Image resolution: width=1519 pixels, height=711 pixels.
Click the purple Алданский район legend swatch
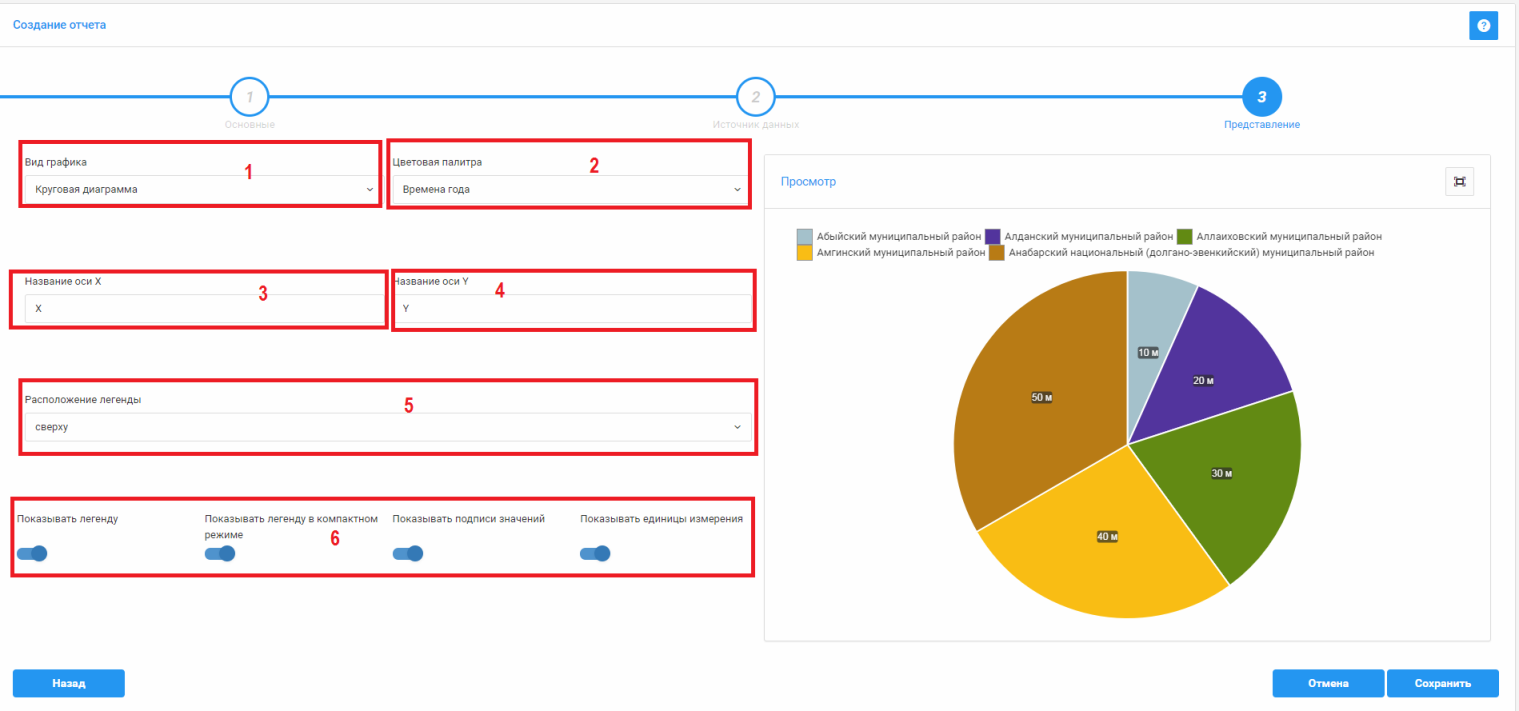(x=993, y=237)
